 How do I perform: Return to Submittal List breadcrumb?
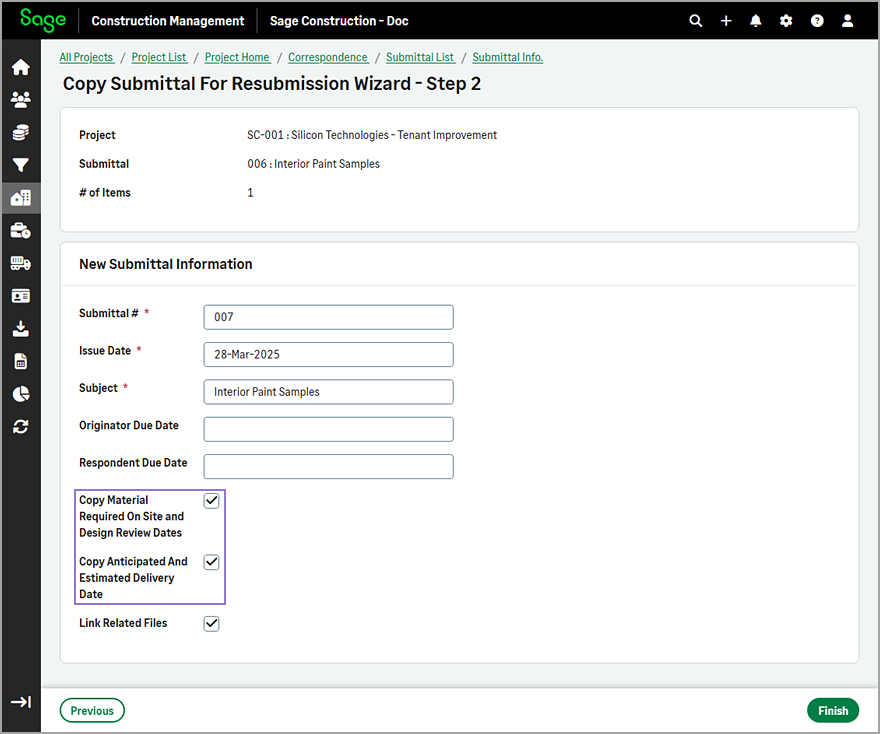420,57
